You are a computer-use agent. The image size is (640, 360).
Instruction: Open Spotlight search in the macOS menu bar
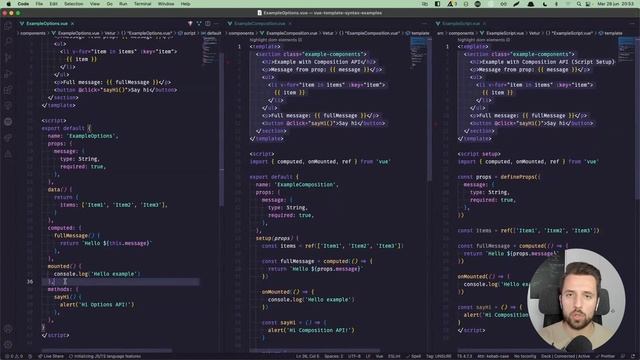tap(579, 4)
